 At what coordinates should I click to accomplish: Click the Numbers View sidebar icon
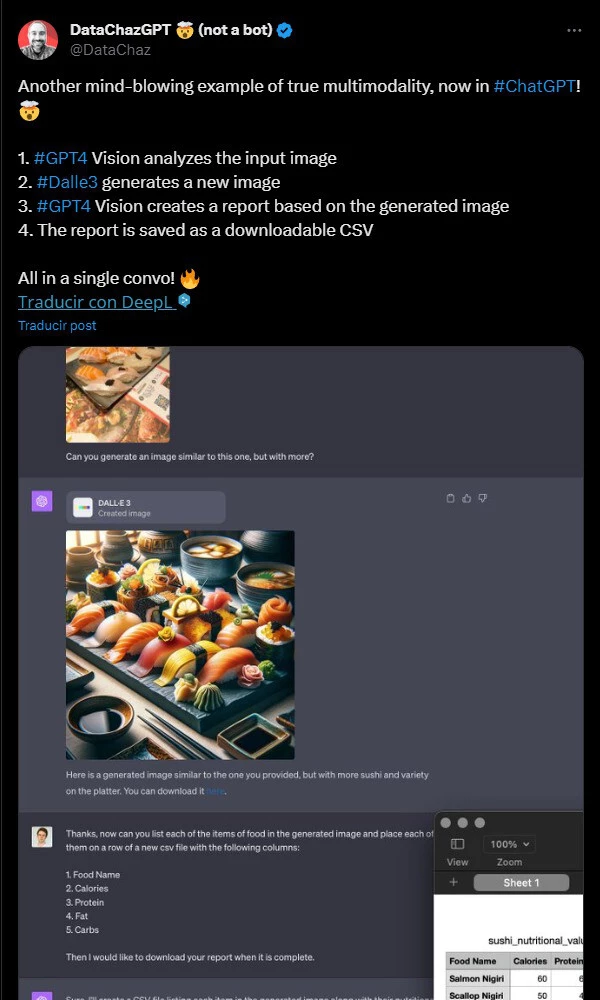(457, 845)
